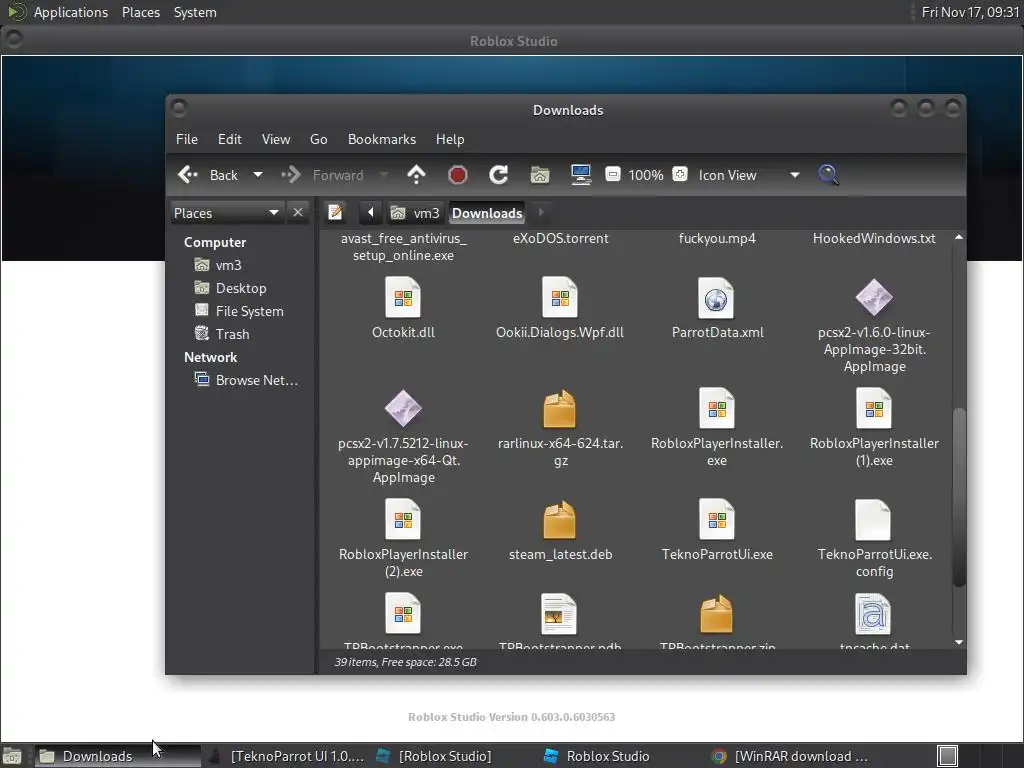Select the TeknoParrotUi.exe.config file icon

874,520
